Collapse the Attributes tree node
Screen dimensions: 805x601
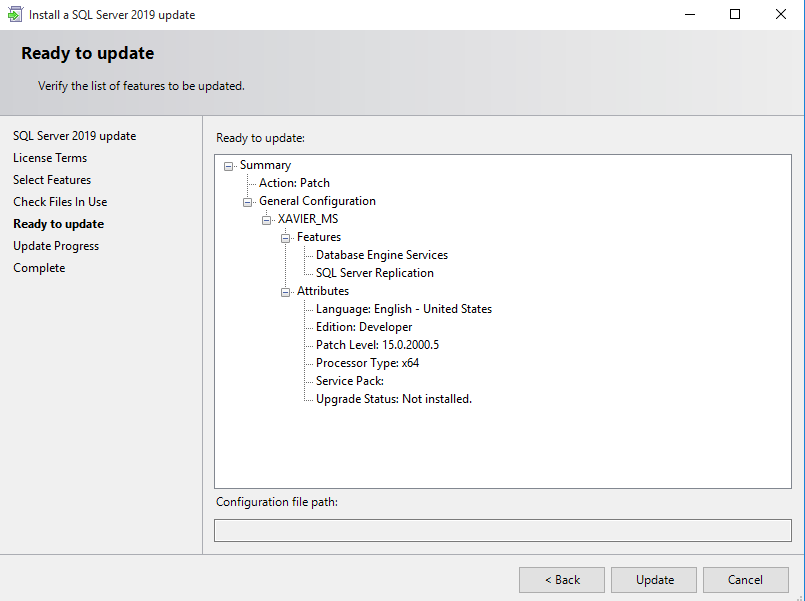(285, 292)
